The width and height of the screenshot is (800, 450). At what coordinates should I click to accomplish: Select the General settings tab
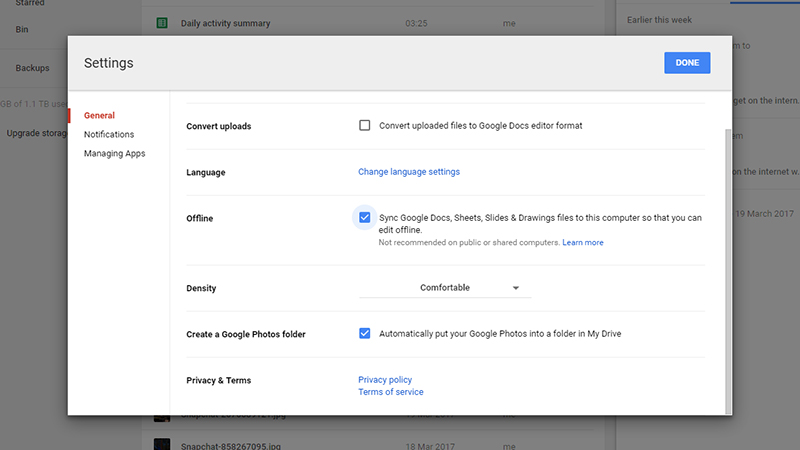point(99,115)
